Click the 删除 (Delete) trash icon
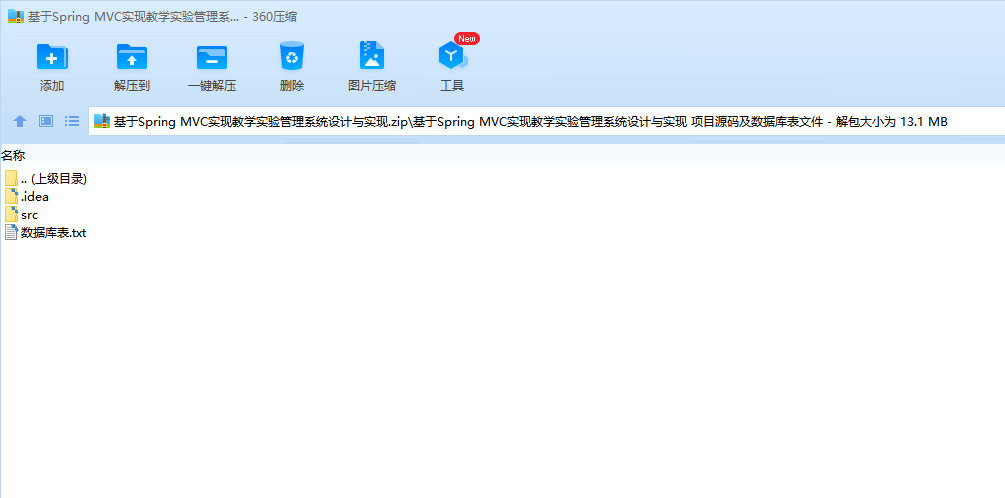This screenshot has height=498, width=1005. (292, 56)
